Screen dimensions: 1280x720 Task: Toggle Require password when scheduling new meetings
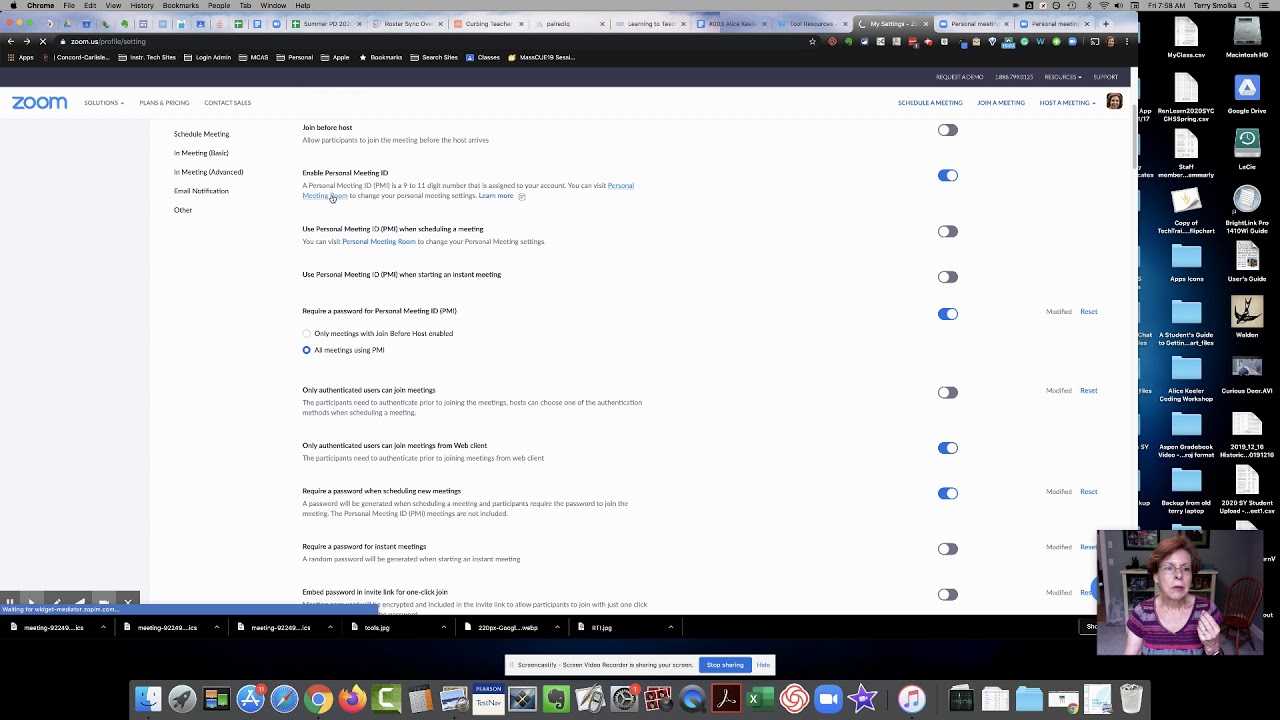947,493
